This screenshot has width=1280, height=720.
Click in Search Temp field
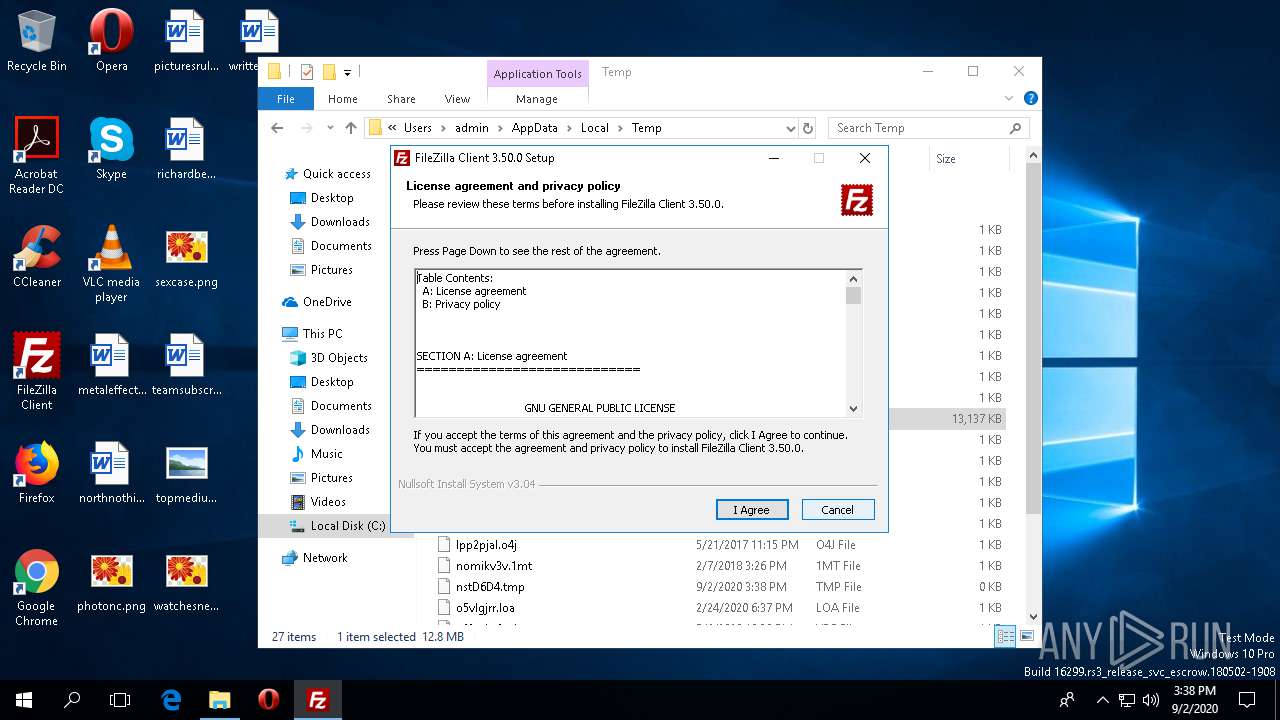tap(927, 128)
